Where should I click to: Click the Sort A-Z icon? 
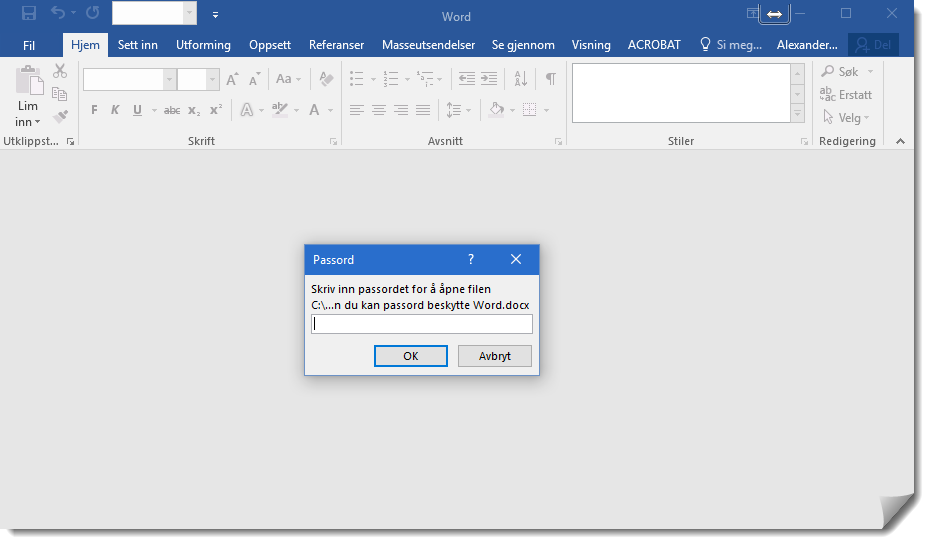tap(520, 79)
